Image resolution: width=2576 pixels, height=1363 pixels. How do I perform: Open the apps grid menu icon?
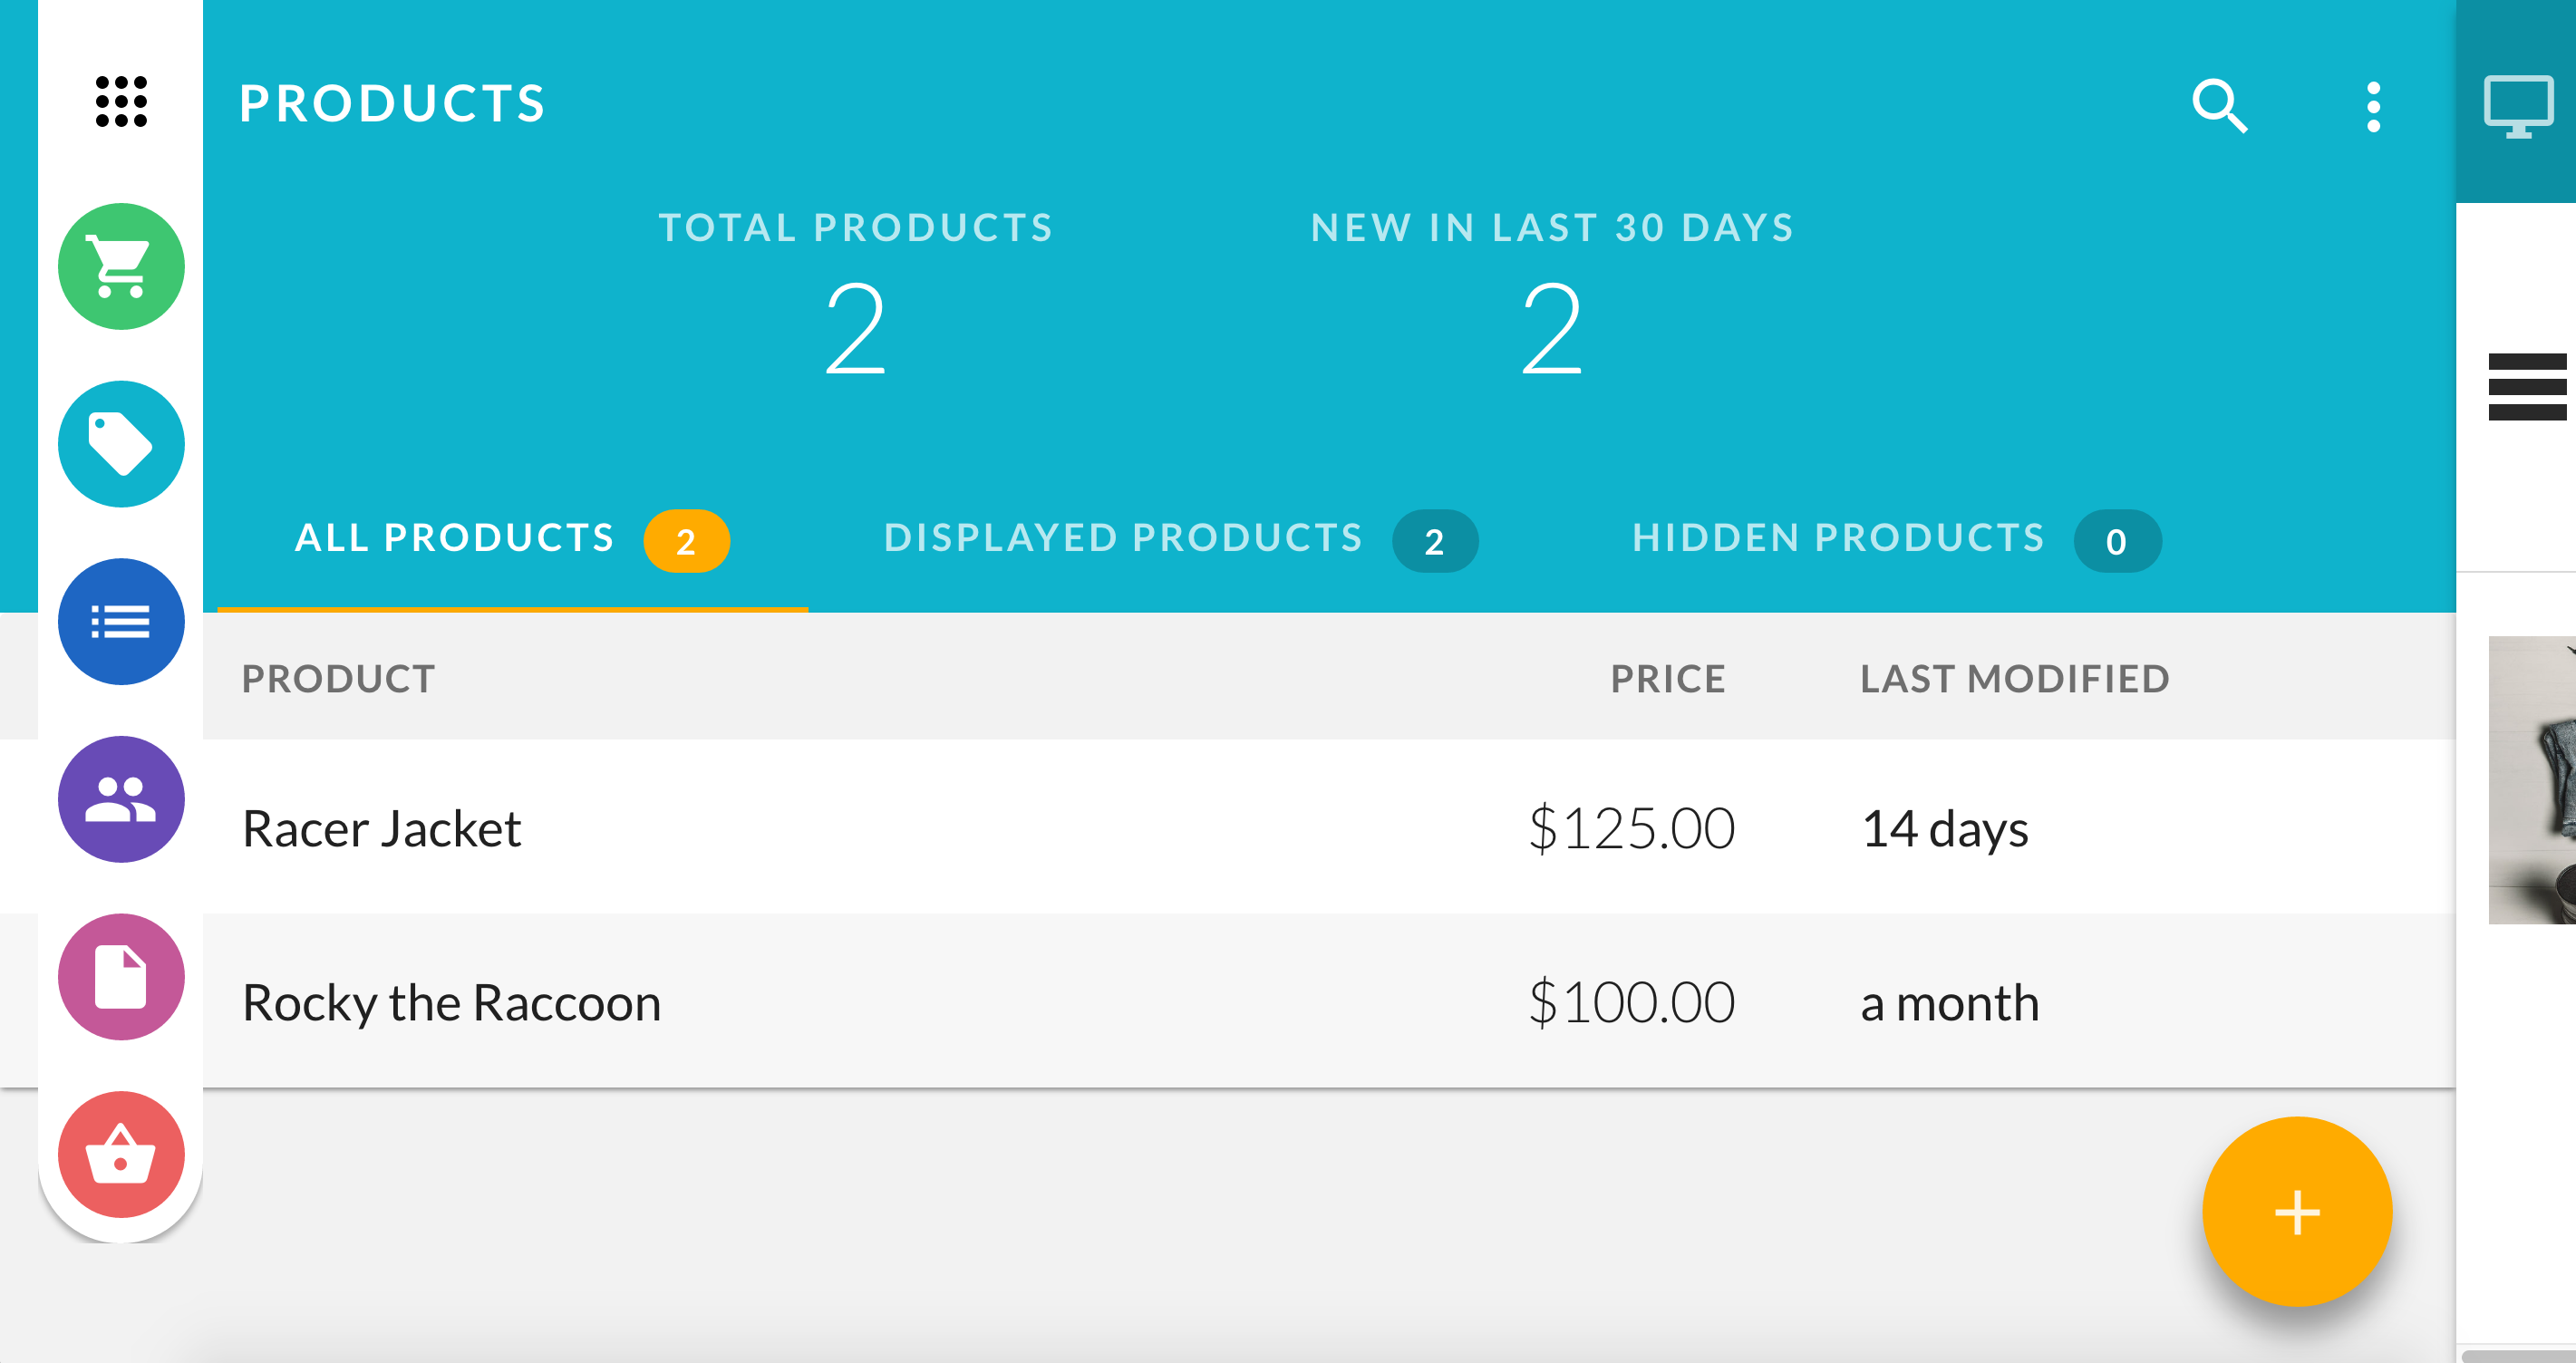pyautogui.click(x=121, y=102)
